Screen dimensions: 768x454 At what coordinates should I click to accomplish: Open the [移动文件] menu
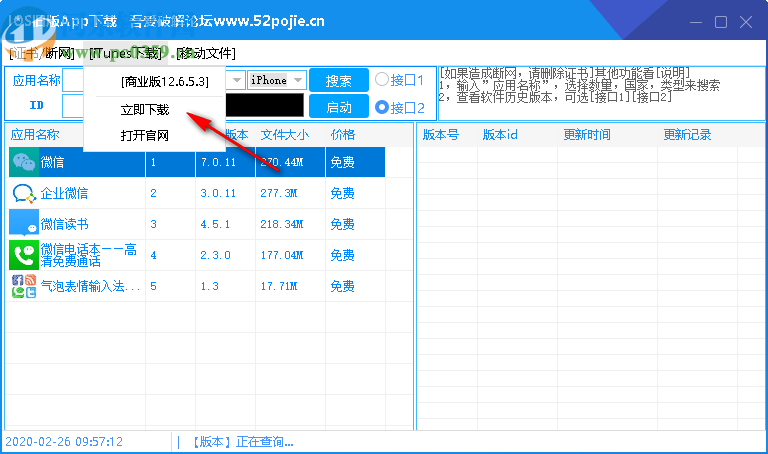(206, 53)
